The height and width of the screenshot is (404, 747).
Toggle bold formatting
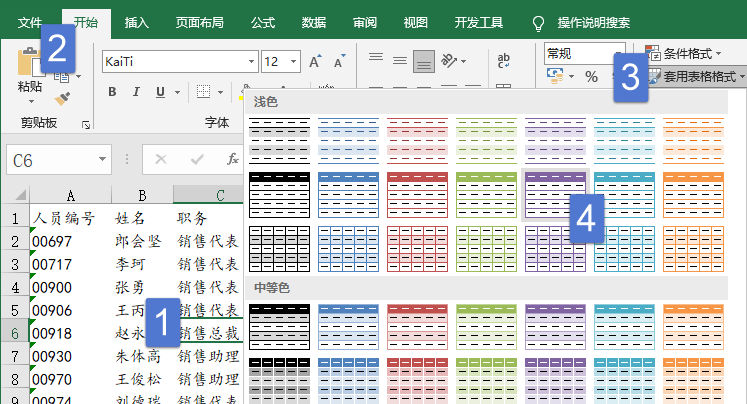point(112,91)
